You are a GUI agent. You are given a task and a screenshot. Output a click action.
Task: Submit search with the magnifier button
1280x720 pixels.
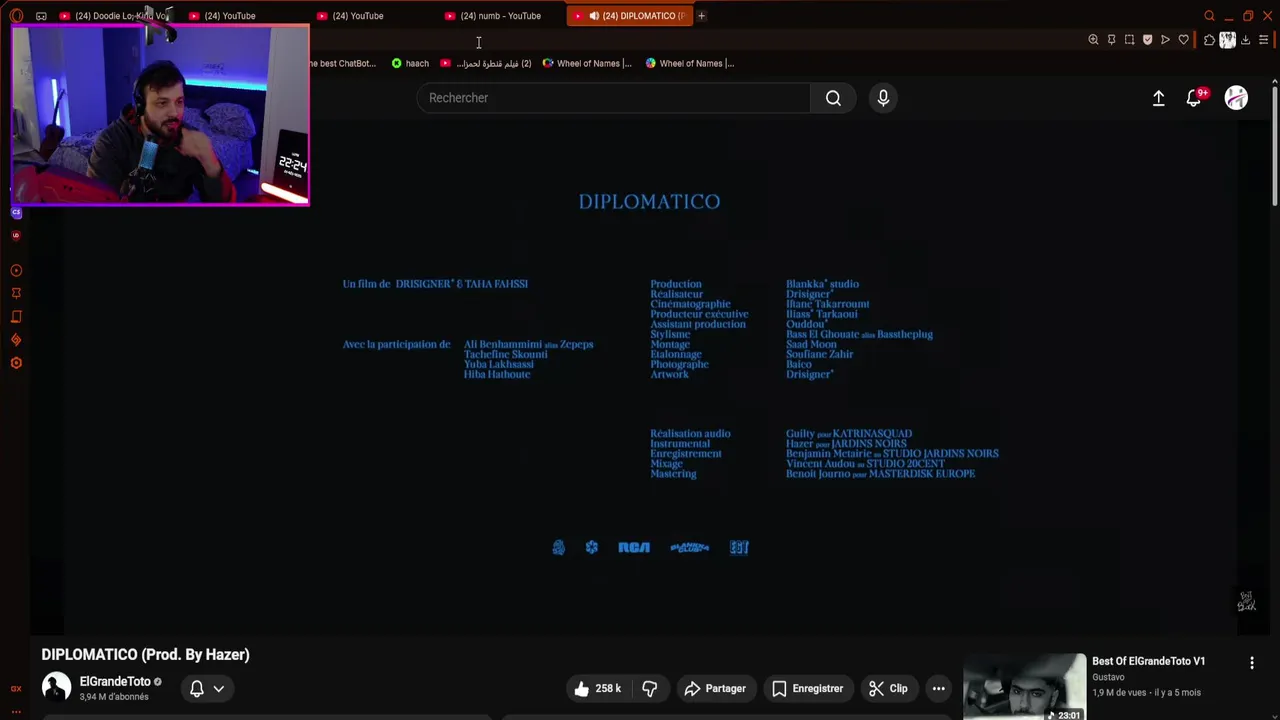tap(833, 98)
